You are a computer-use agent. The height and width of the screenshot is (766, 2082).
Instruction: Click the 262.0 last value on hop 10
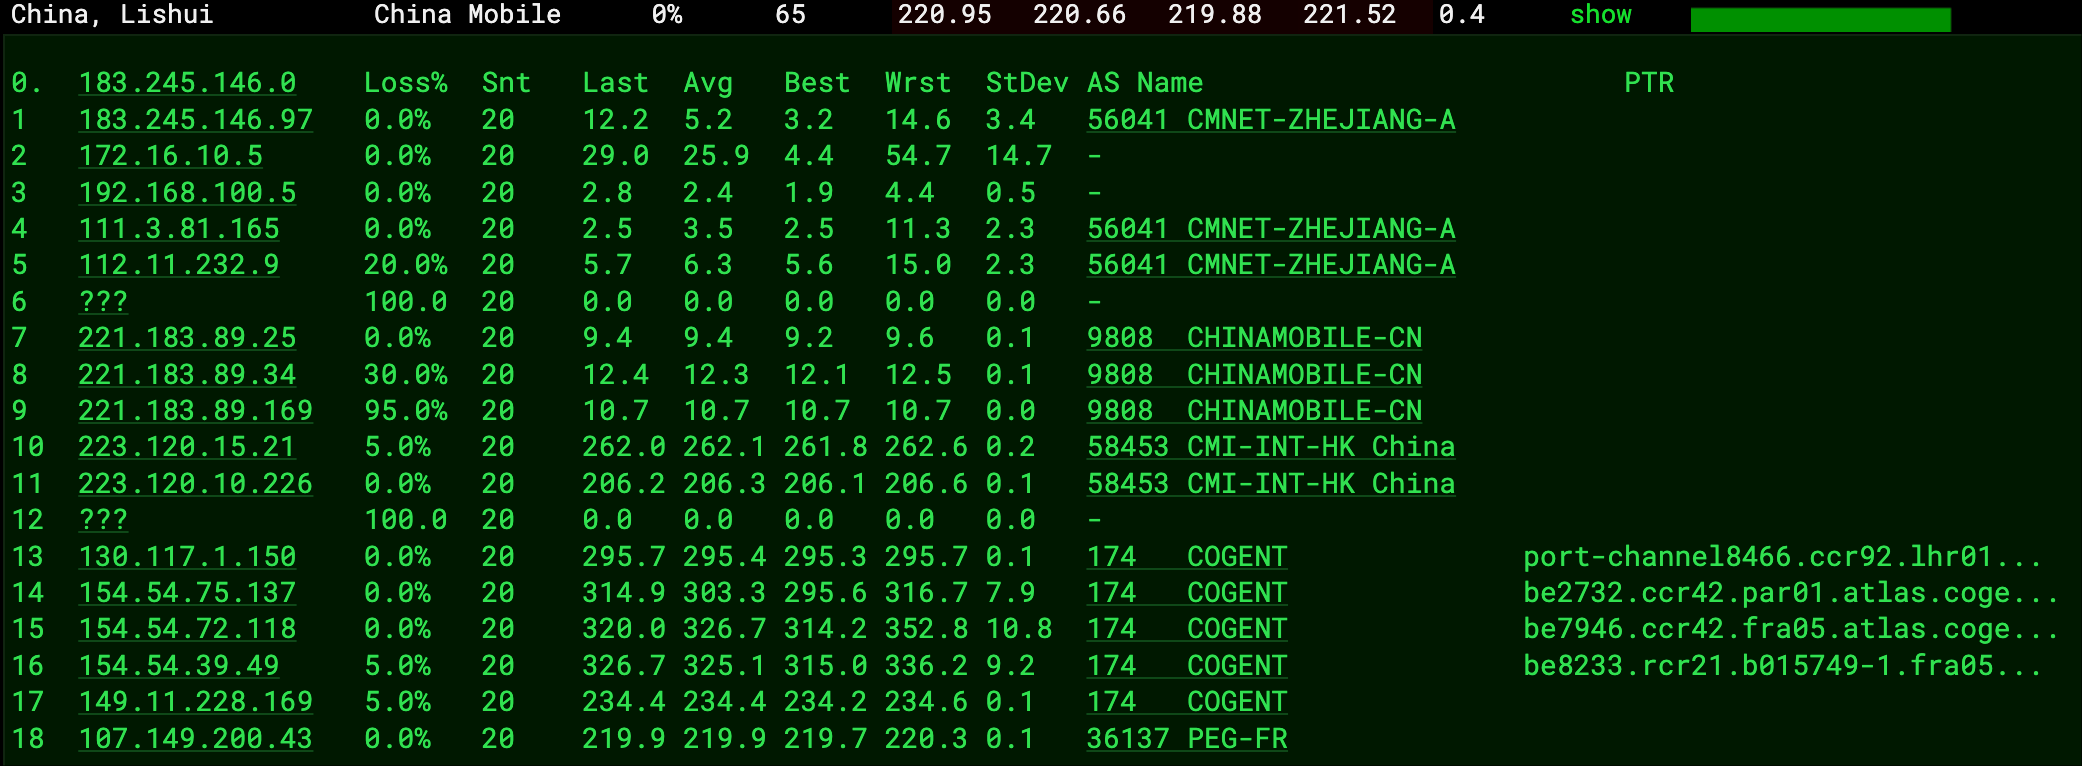tap(624, 447)
